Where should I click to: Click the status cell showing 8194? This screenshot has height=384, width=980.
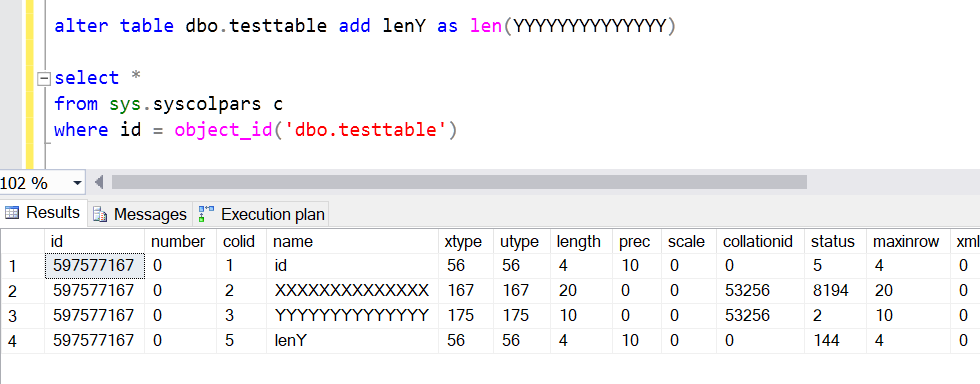(835, 291)
